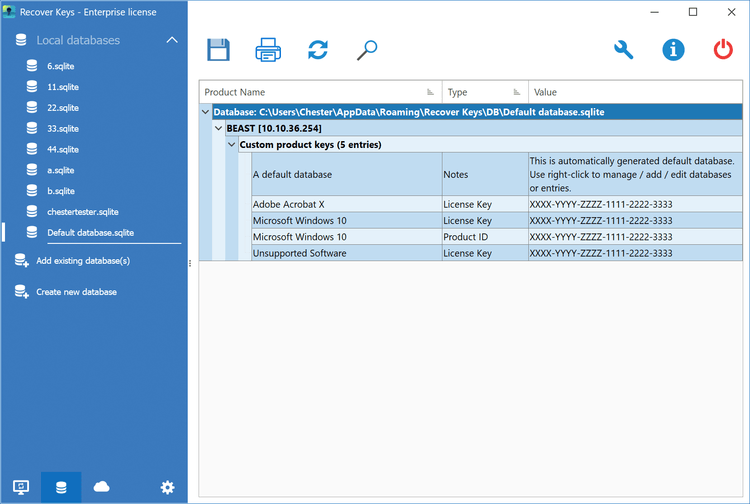Click Add existing database(s) link
Screen dimensions: 750x504
pyautogui.click(x=83, y=261)
